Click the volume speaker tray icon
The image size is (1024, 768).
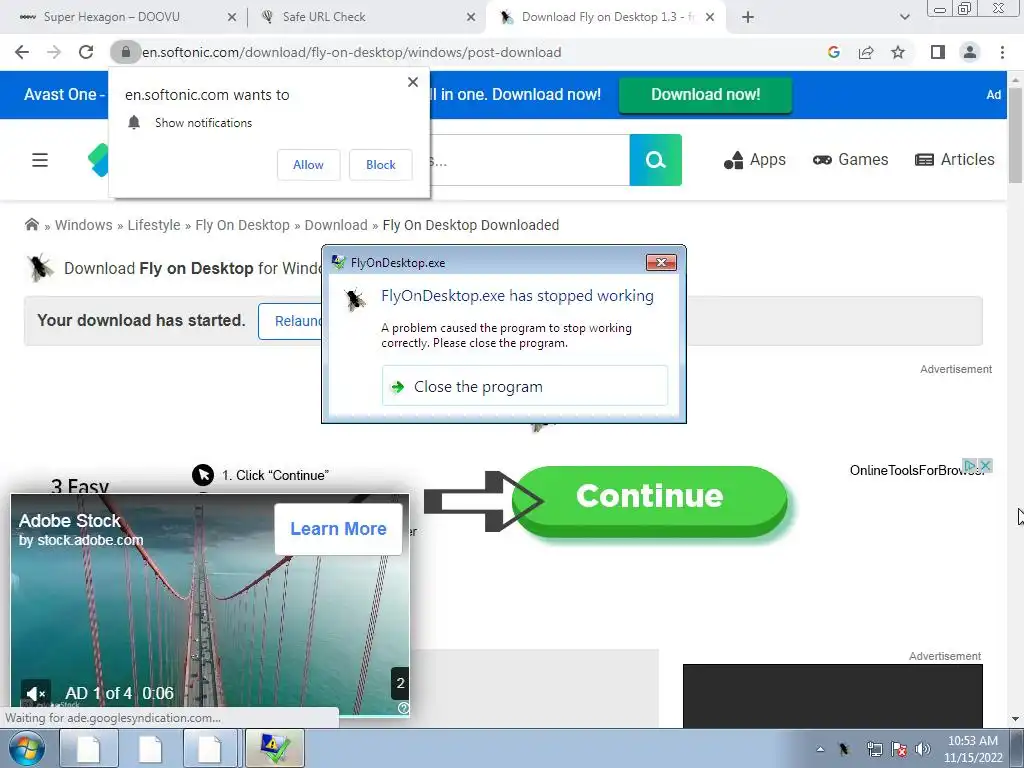coord(923,749)
